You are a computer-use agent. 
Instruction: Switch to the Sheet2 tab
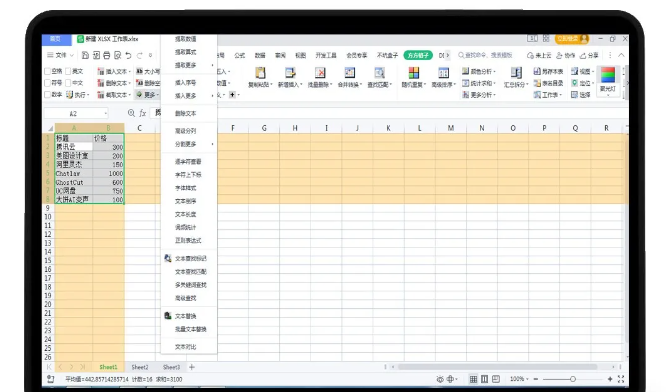click(x=140, y=367)
